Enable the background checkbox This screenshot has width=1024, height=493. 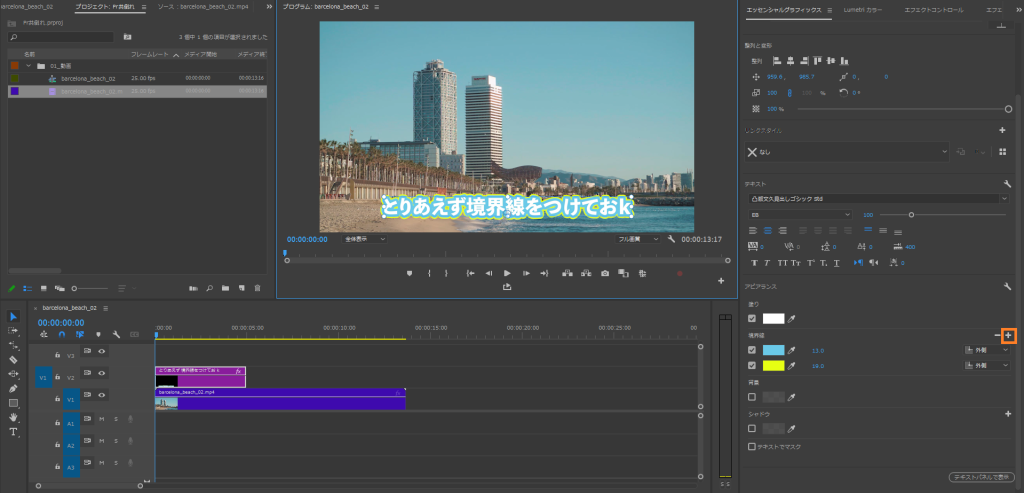click(x=752, y=397)
